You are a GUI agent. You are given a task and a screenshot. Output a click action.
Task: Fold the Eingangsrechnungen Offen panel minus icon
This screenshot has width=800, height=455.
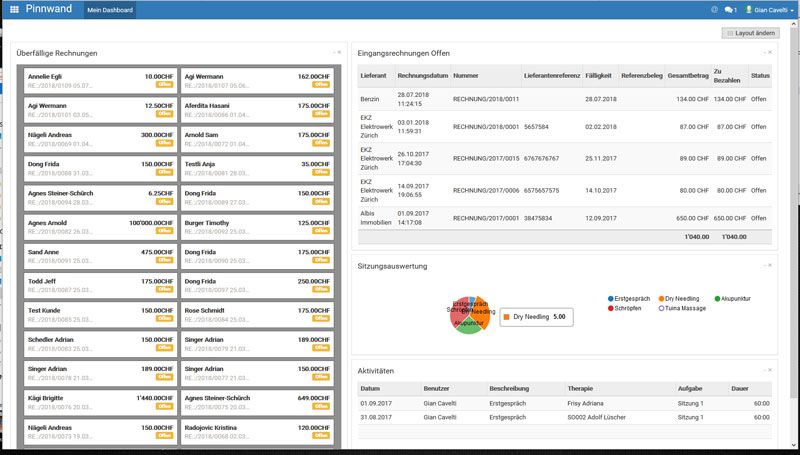click(765, 53)
